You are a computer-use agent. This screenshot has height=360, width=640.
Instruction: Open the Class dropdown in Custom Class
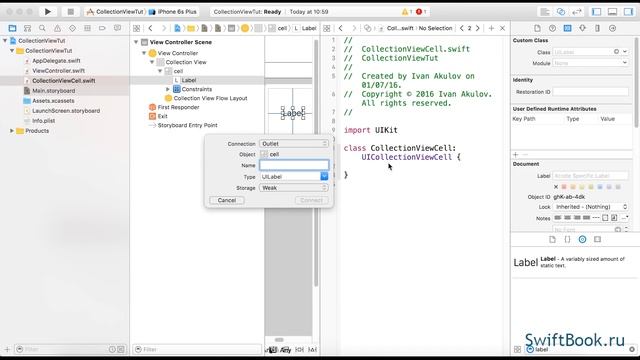[x=625, y=52]
